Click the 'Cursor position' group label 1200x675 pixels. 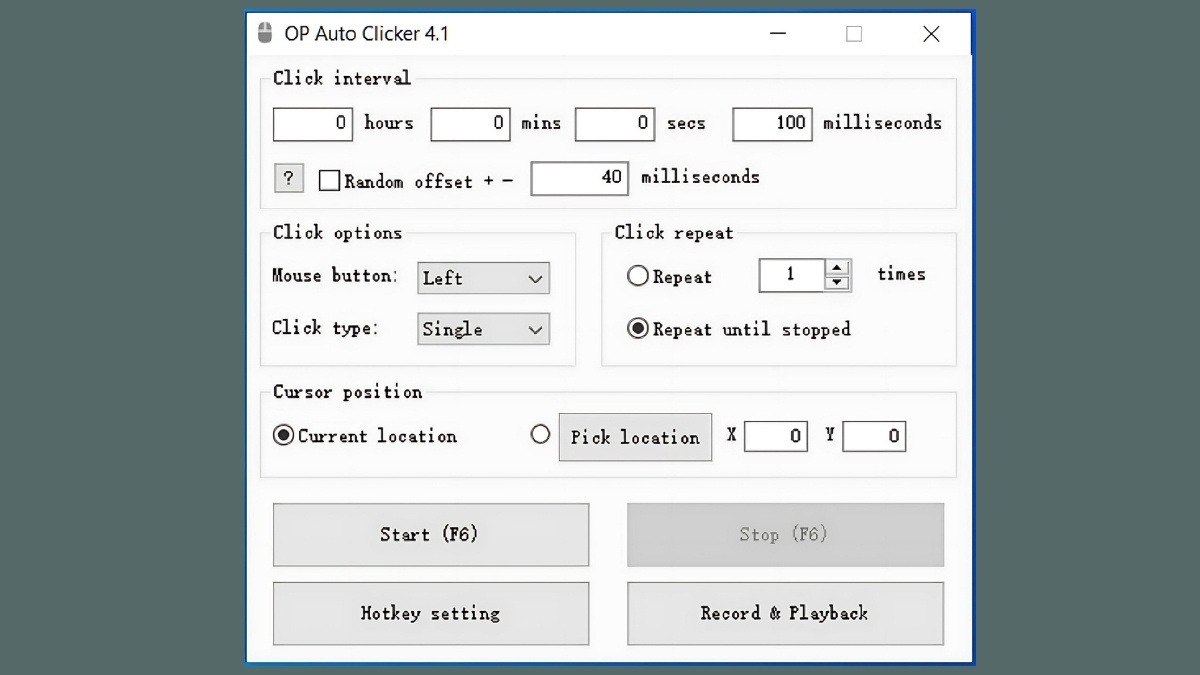click(348, 391)
